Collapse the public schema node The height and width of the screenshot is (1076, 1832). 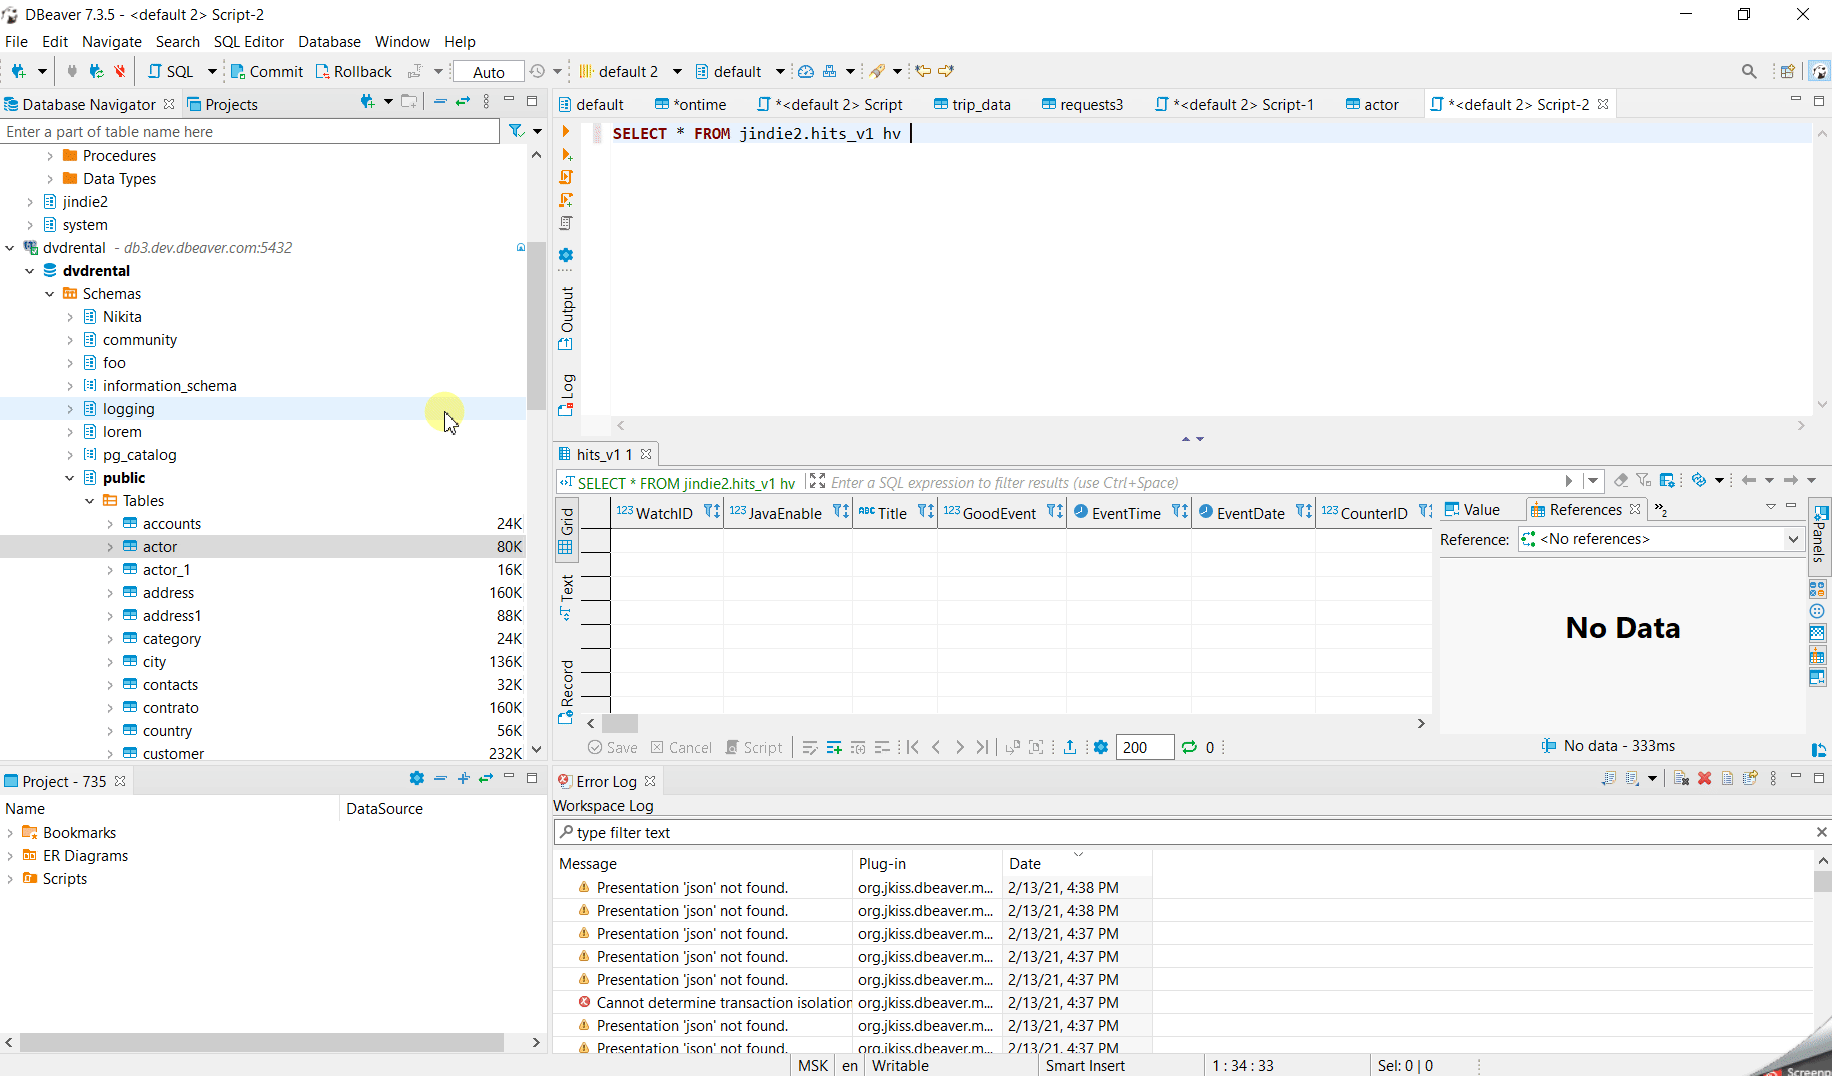(x=69, y=477)
